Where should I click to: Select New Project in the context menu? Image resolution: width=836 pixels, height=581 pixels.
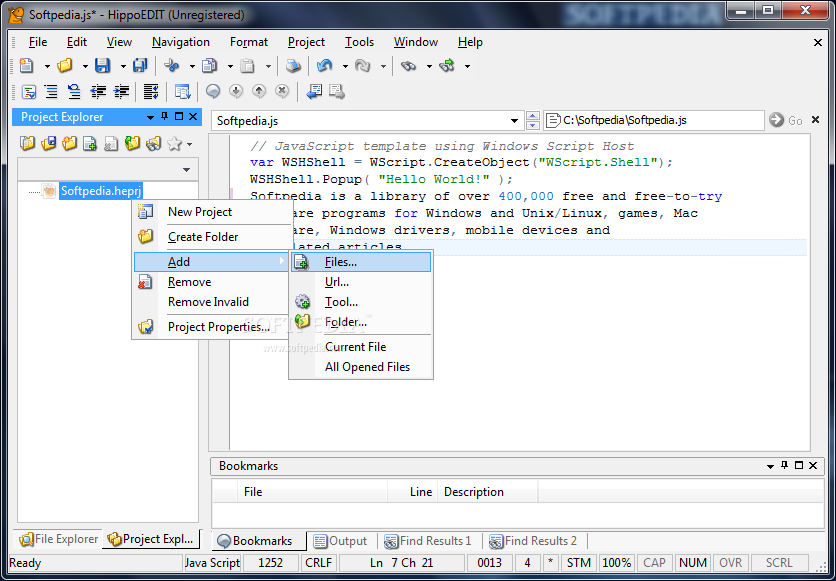[212, 212]
